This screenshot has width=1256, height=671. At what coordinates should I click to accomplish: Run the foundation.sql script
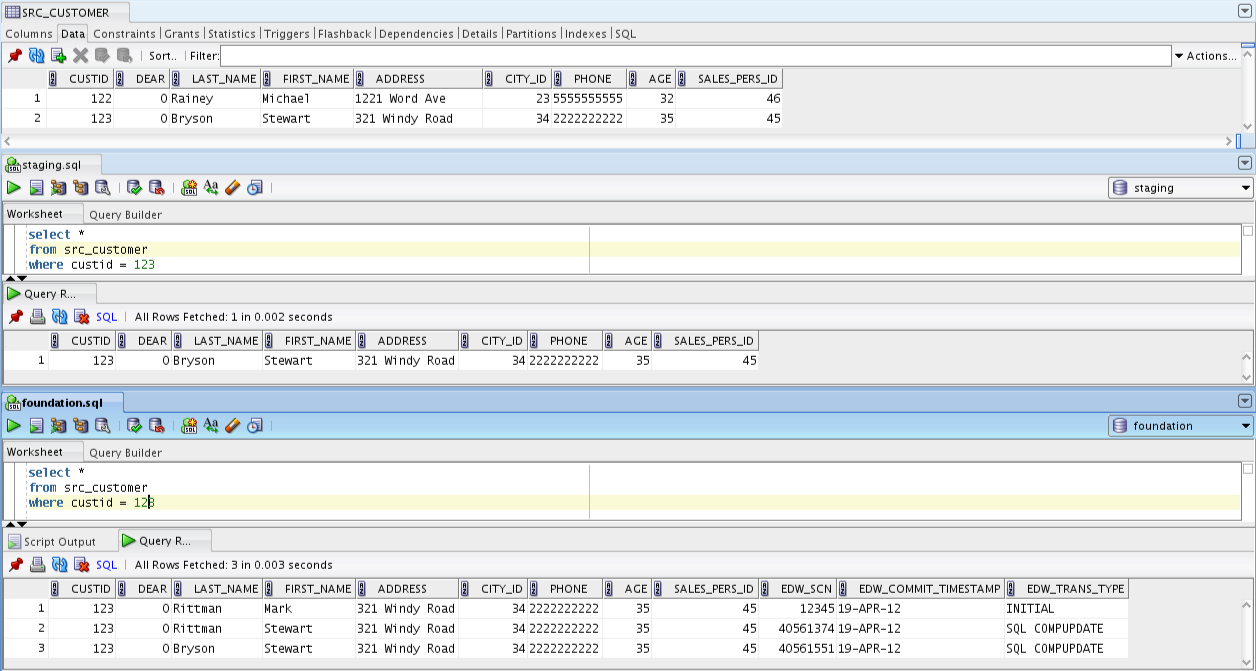(36, 425)
